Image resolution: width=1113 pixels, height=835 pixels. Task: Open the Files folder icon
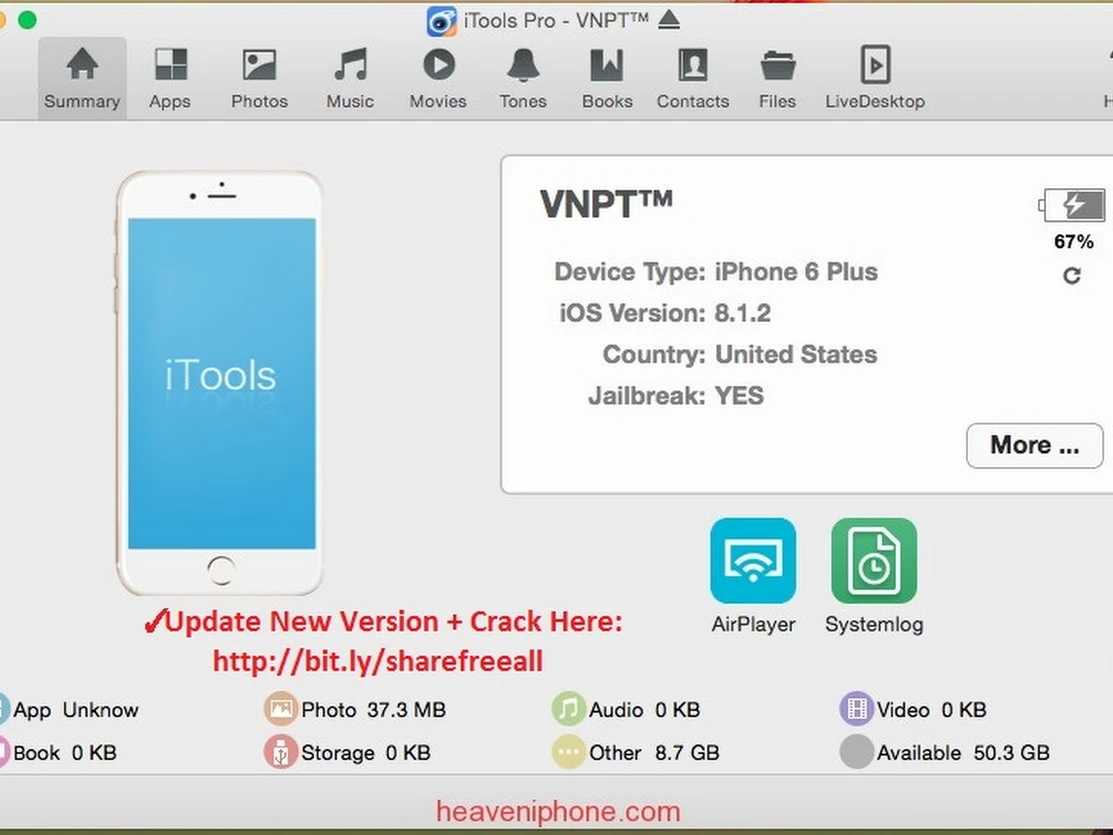[777, 66]
